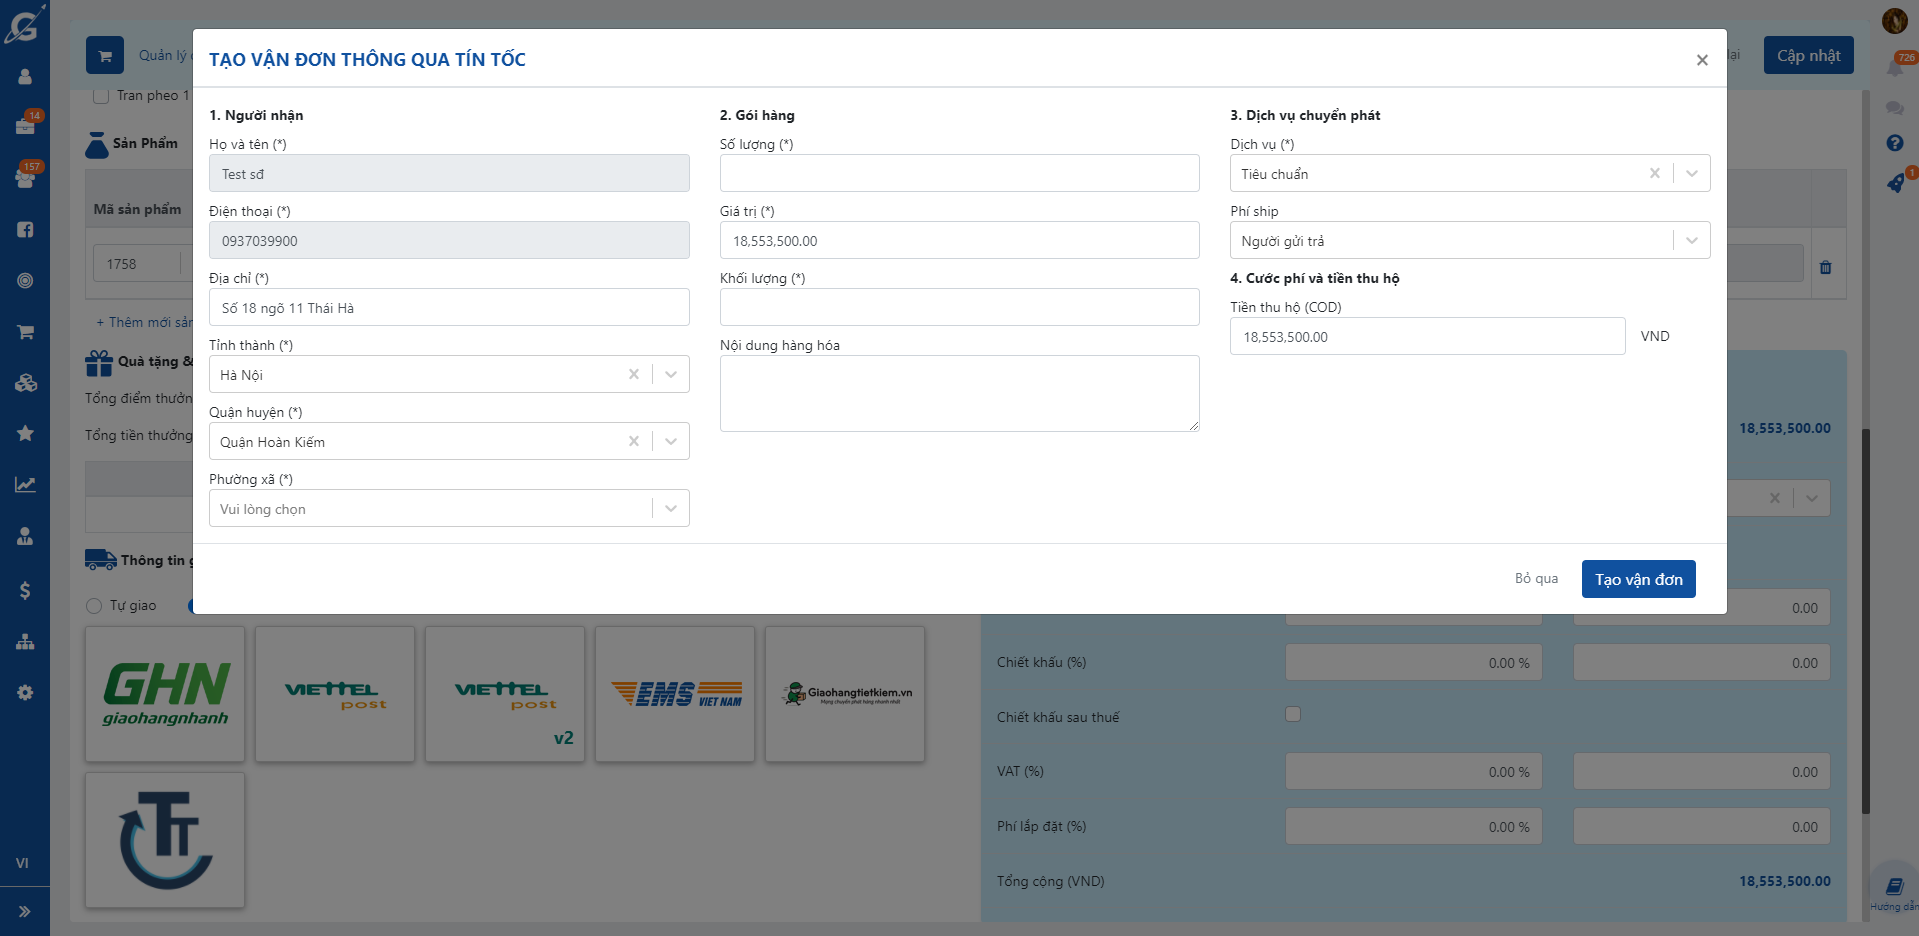Open the star favorites sidebar icon

coord(25,433)
